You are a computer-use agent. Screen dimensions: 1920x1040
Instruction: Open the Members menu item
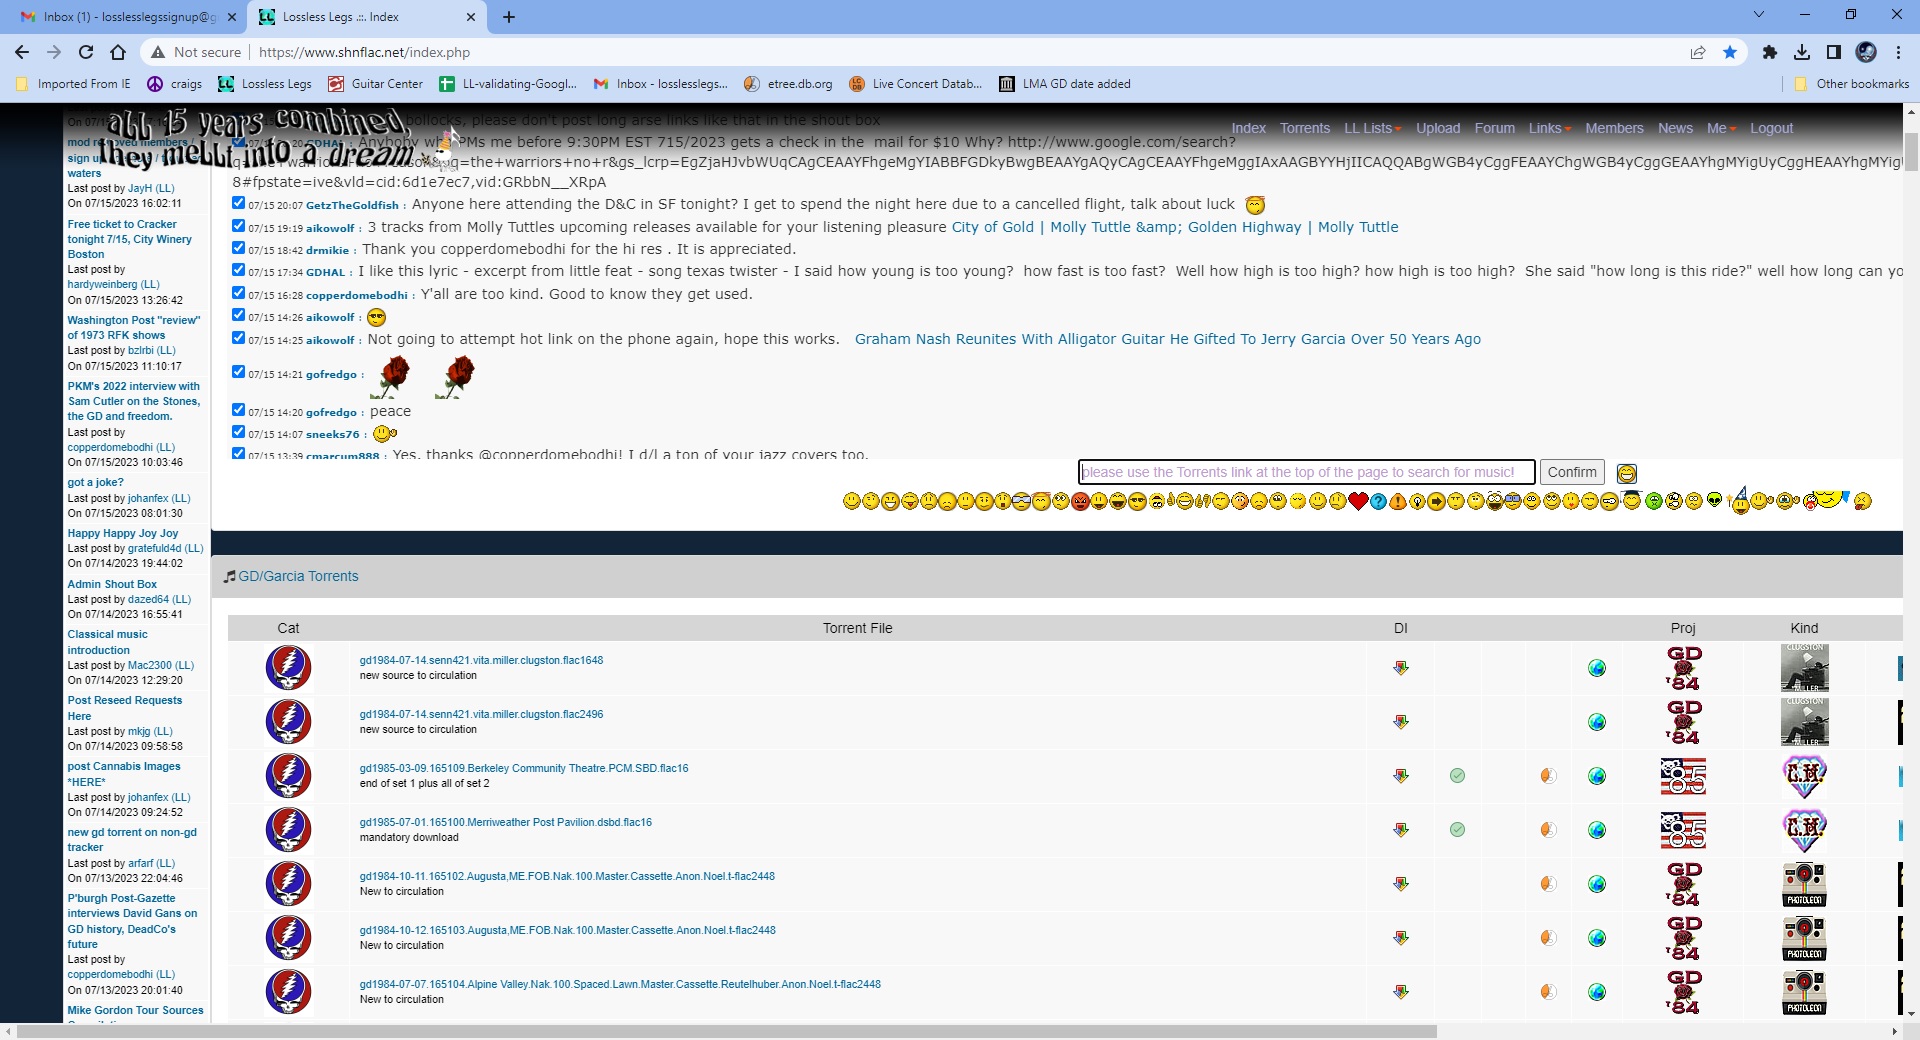(1614, 128)
